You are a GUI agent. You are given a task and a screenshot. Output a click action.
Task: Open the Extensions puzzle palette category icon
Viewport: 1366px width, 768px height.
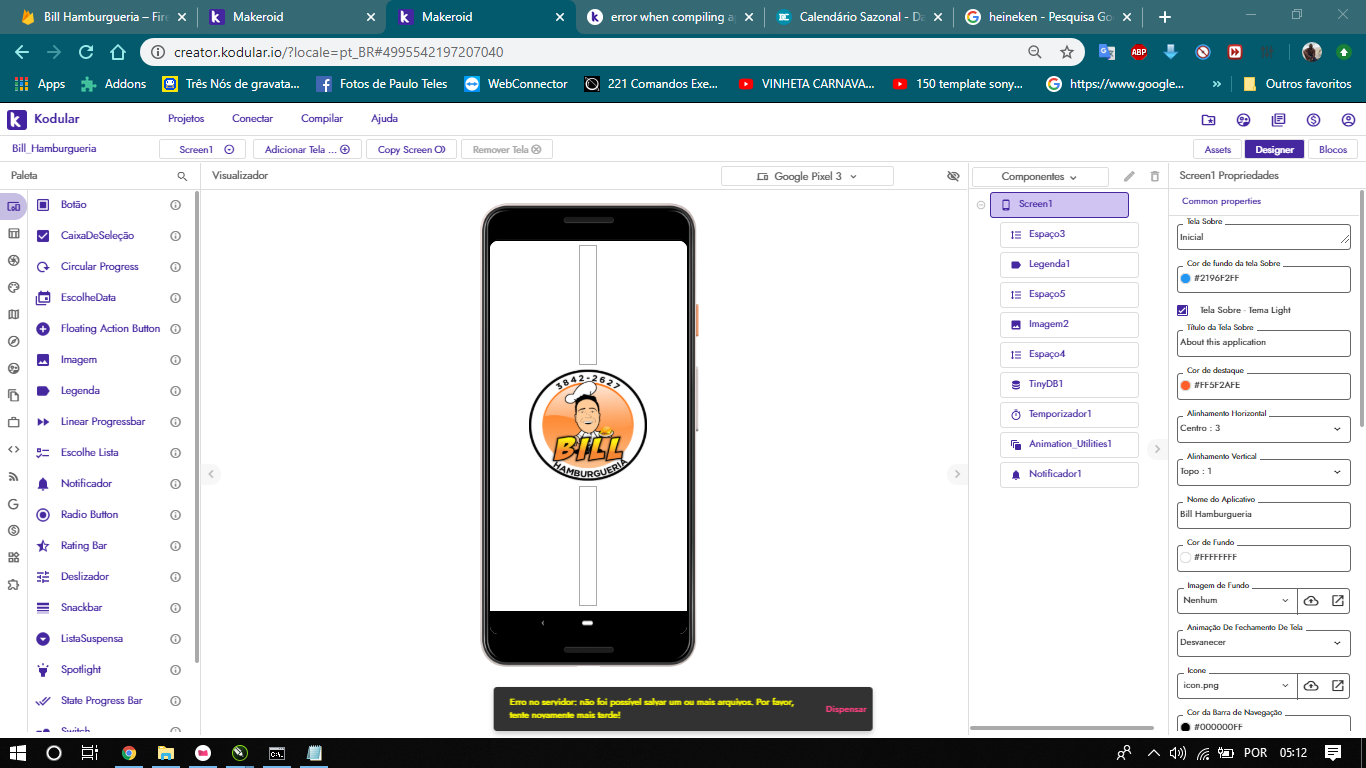pos(13,584)
